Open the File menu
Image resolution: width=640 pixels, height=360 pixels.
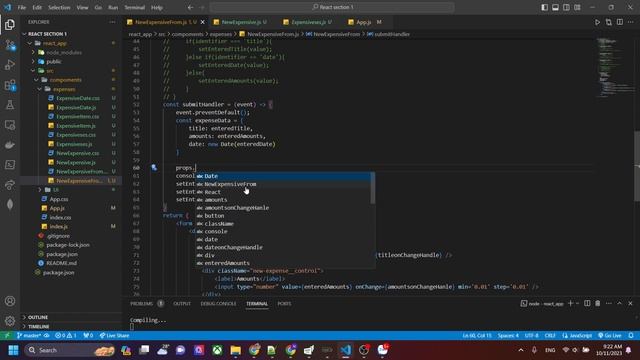(x=22, y=7)
